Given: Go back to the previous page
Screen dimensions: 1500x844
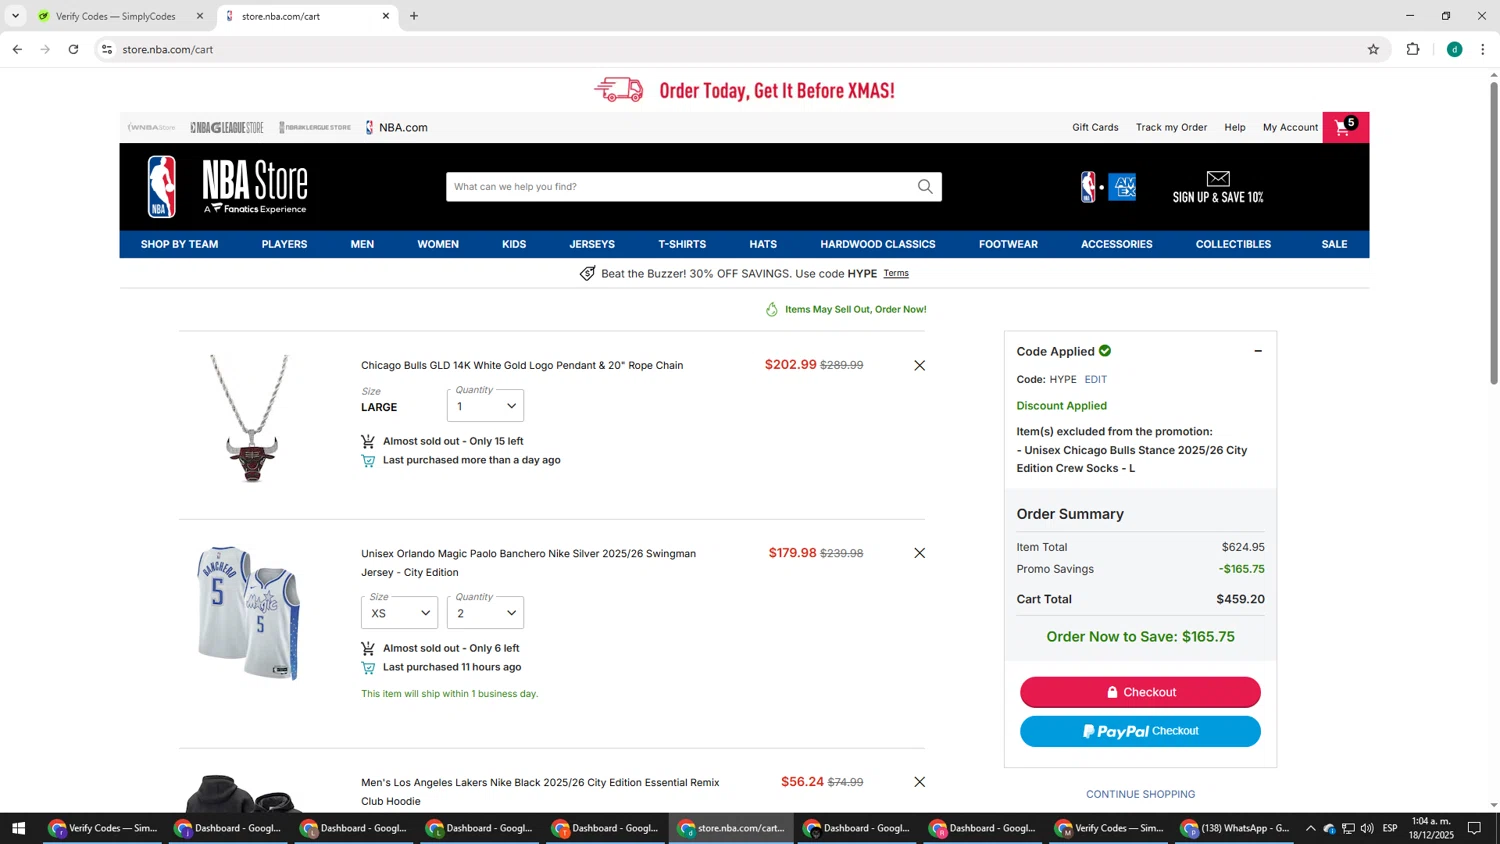Looking at the screenshot, I should [17, 49].
